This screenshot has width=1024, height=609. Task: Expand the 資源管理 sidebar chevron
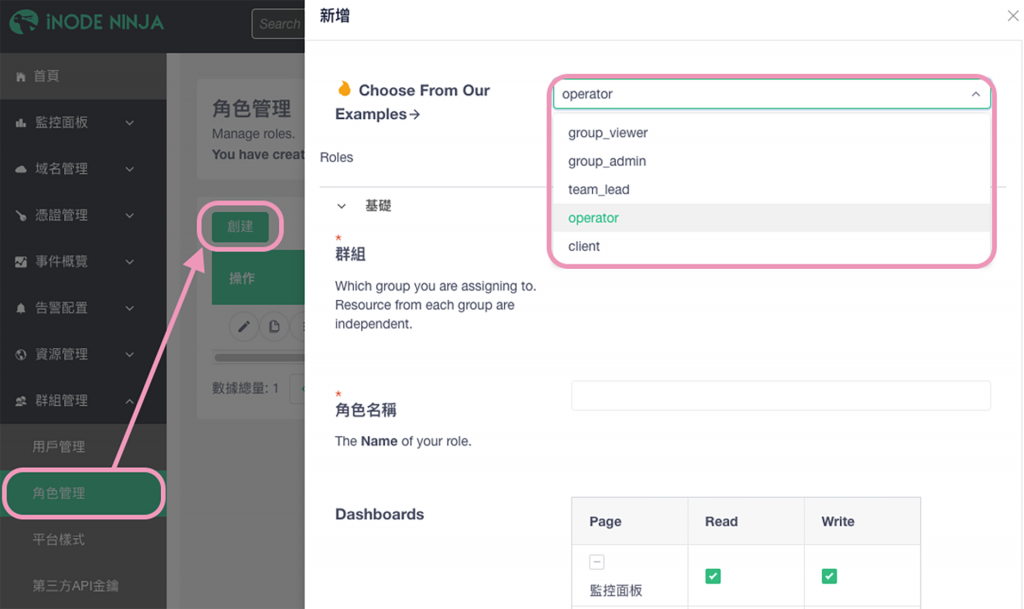[130, 354]
